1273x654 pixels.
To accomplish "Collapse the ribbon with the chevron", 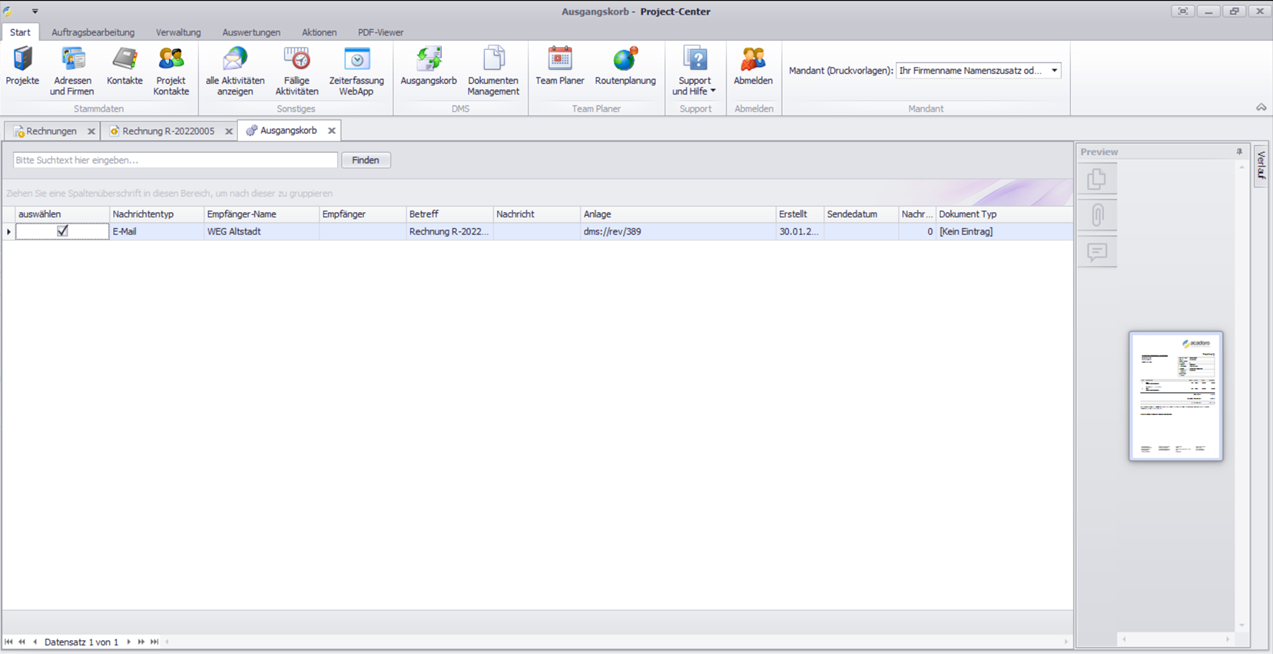I will (1261, 108).
